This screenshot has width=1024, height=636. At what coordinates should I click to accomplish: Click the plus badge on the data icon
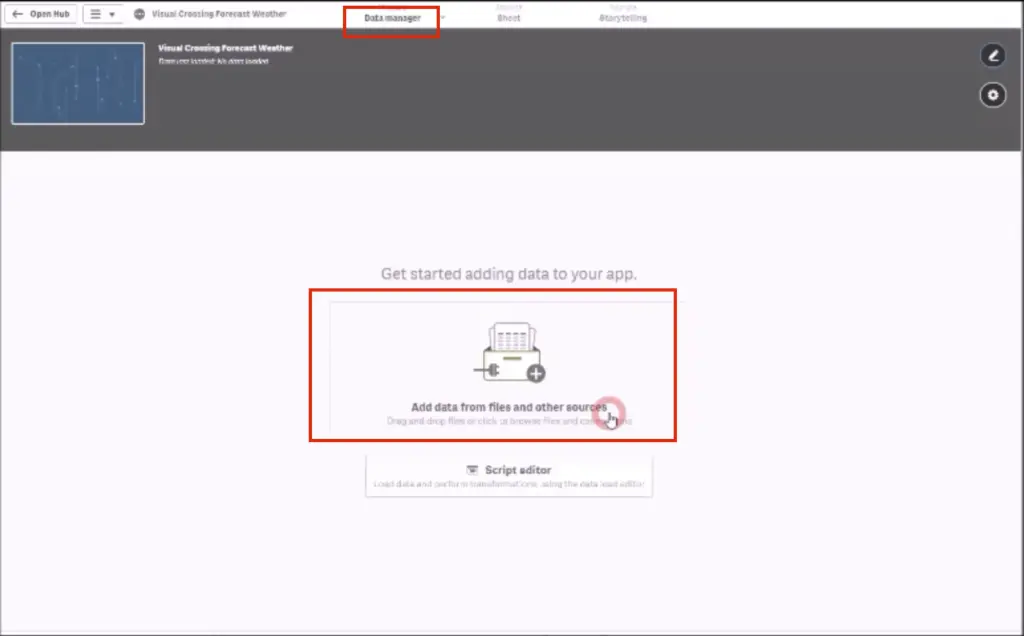(x=536, y=373)
